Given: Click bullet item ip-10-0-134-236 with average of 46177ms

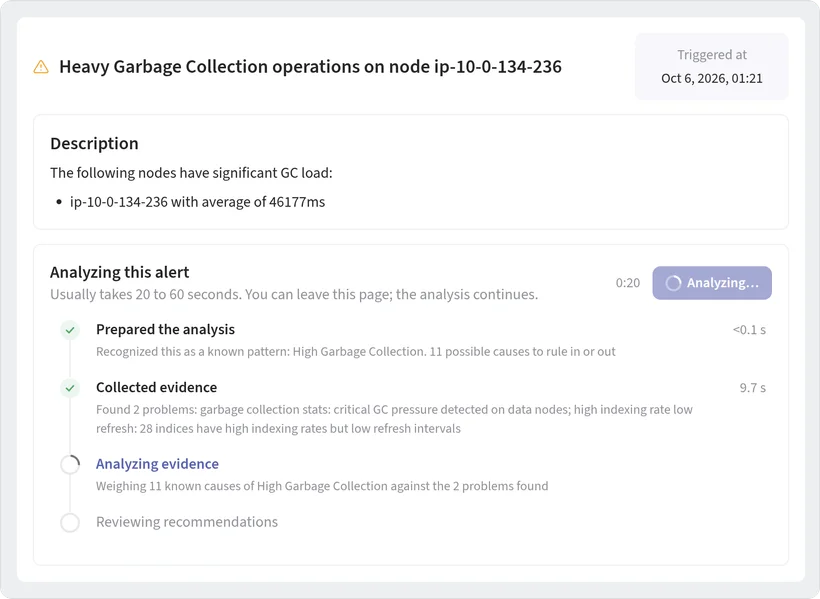Looking at the screenshot, I should click(x=197, y=202).
